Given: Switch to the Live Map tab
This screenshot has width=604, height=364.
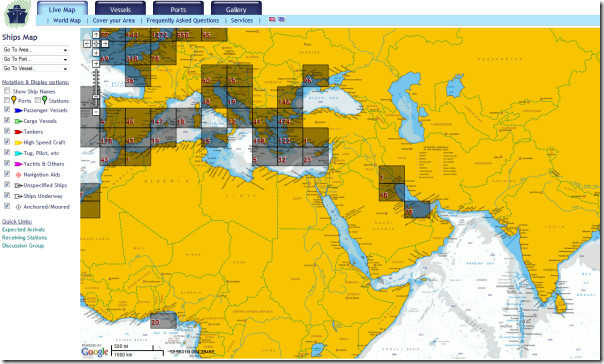Looking at the screenshot, I should (x=62, y=9).
